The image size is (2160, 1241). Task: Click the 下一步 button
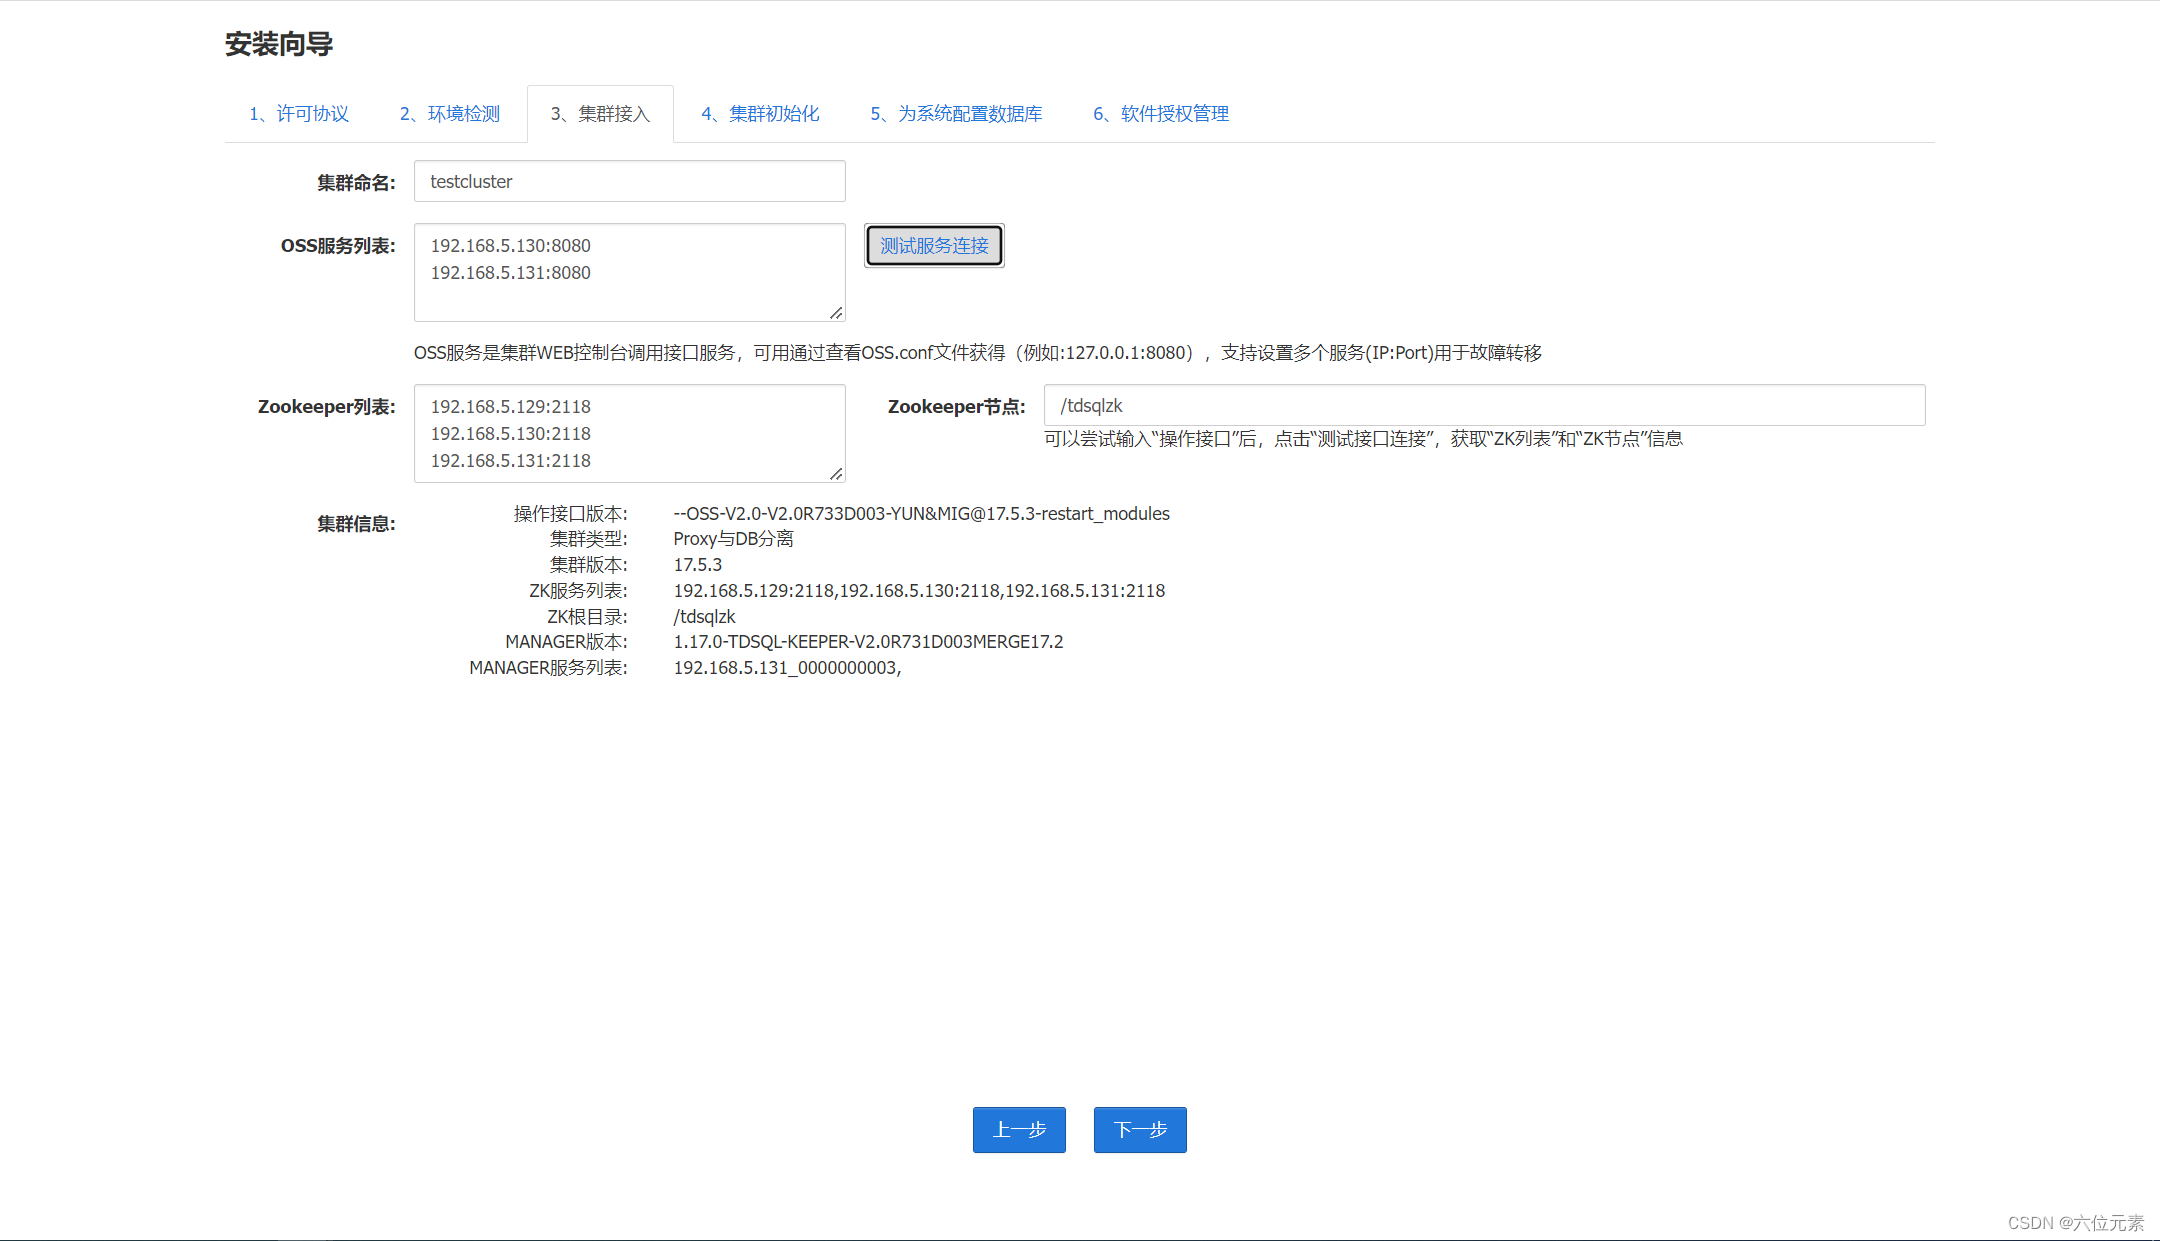[x=1140, y=1130]
